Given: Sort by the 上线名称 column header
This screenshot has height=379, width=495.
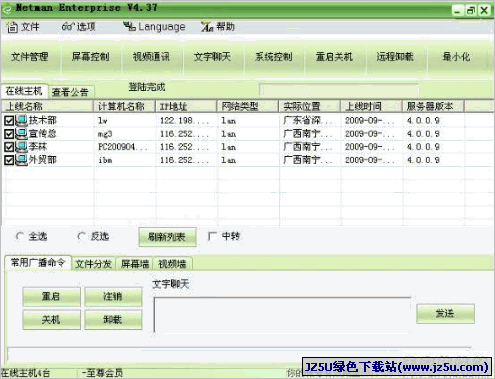Looking at the screenshot, I should tap(47, 107).
